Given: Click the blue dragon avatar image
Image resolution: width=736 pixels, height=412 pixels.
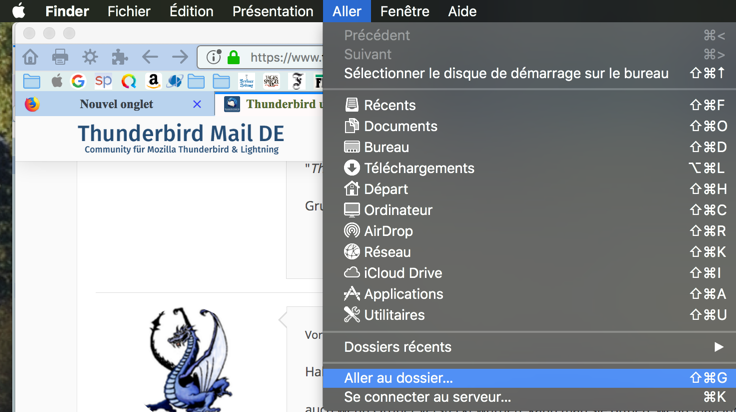Looking at the screenshot, I should click(x=190, y=359).
